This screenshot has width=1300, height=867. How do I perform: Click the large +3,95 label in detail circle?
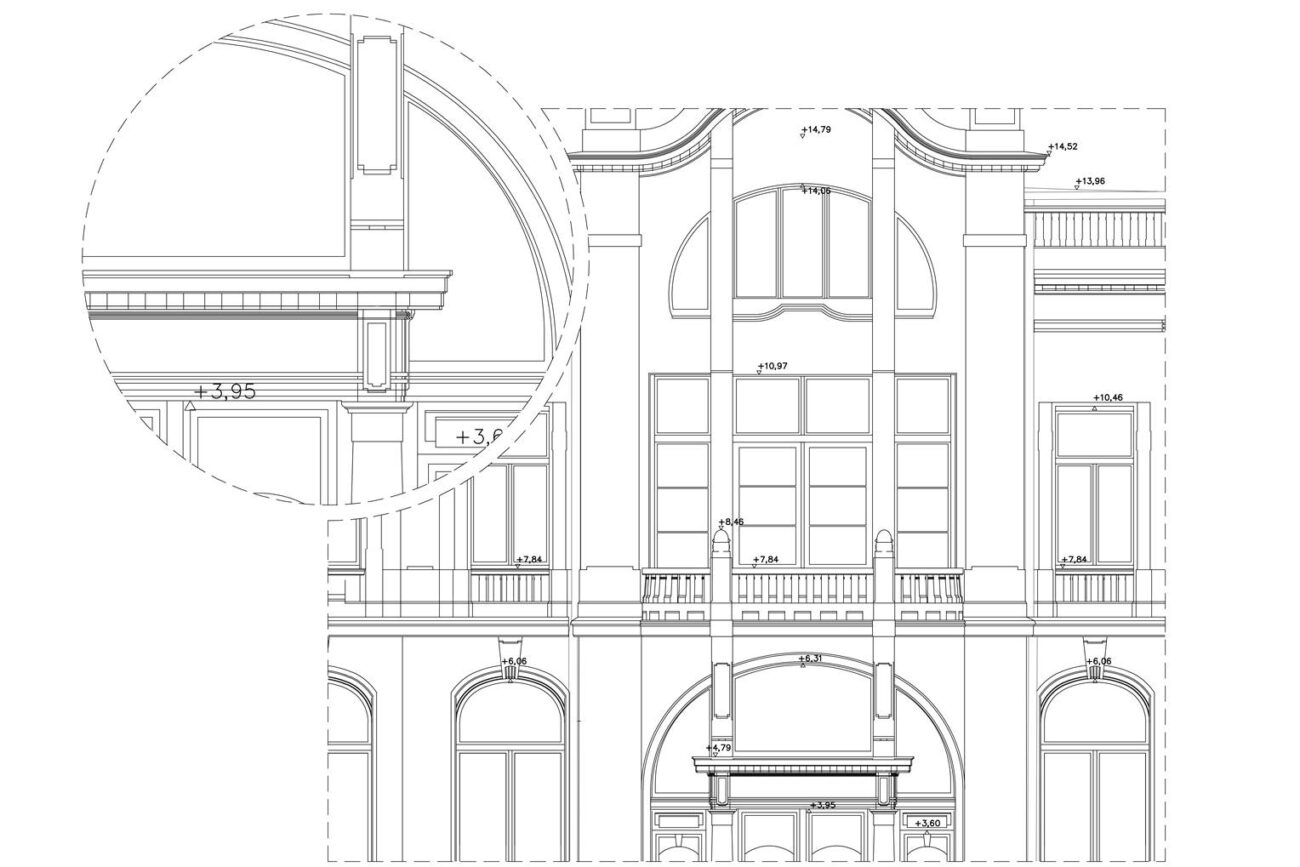(x=225, y=391)
